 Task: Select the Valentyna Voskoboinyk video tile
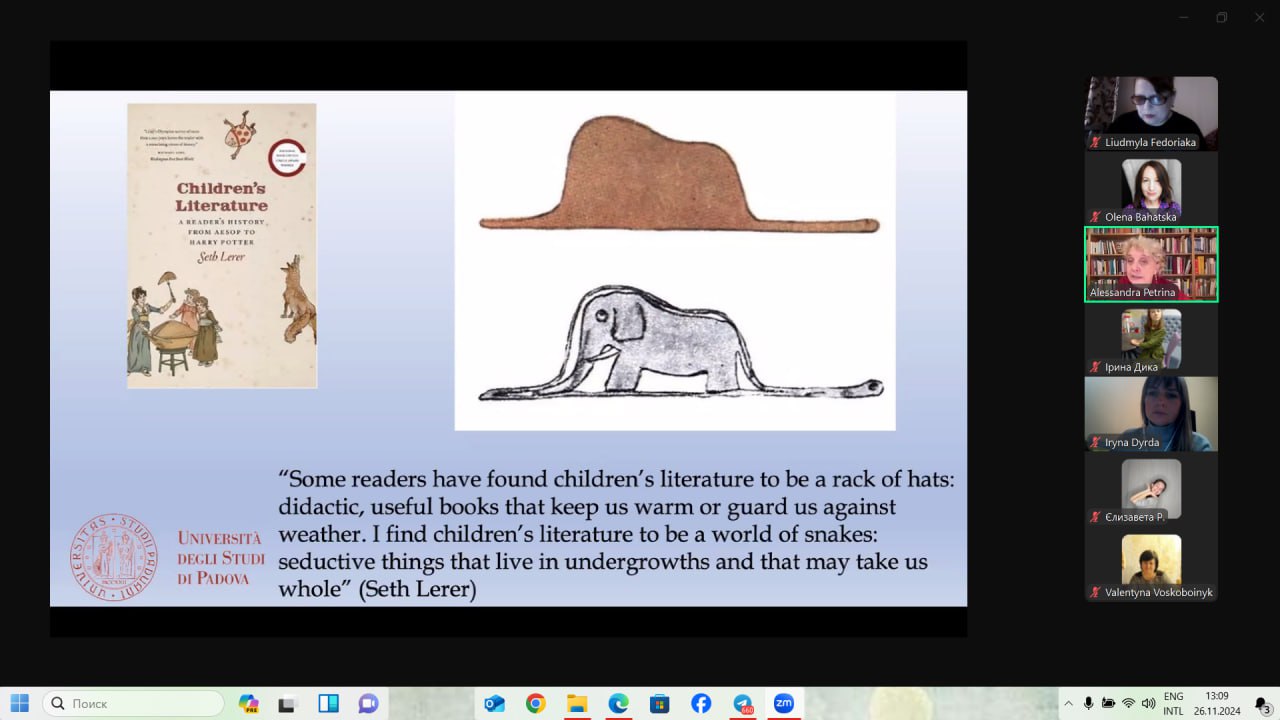(1151, 566)
